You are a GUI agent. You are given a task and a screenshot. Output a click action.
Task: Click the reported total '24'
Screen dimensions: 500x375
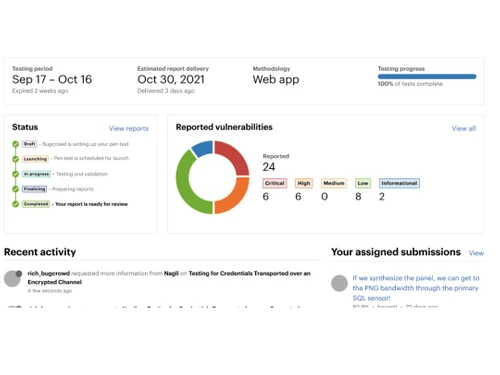tap(269, 167)
